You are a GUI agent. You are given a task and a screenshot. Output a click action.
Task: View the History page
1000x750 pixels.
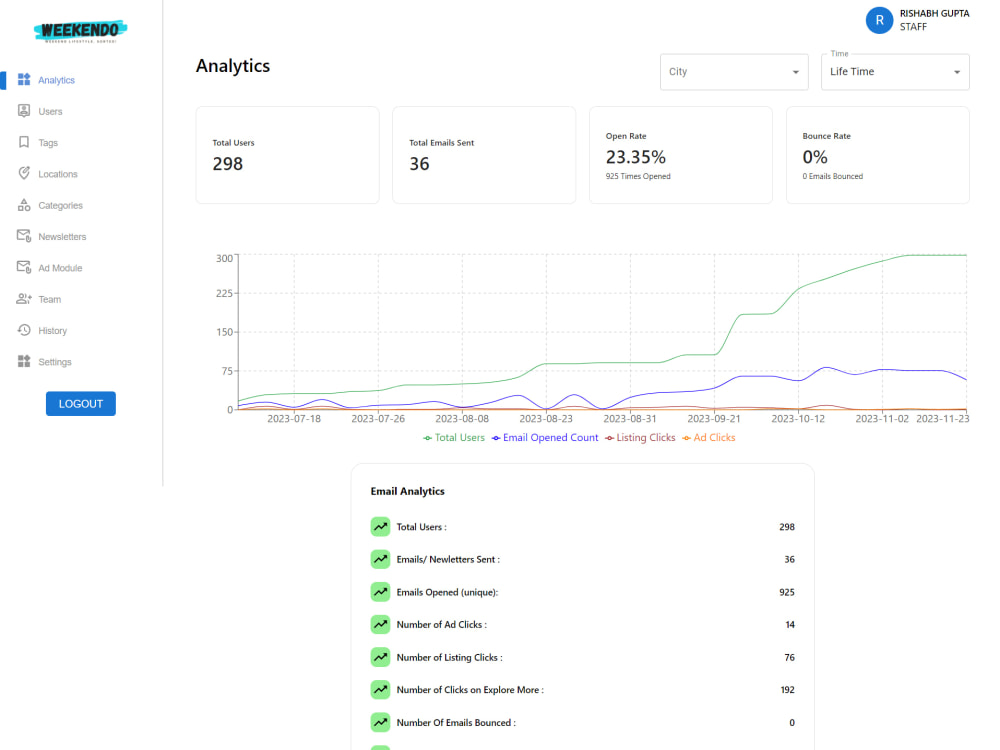[x=52, y=330]
